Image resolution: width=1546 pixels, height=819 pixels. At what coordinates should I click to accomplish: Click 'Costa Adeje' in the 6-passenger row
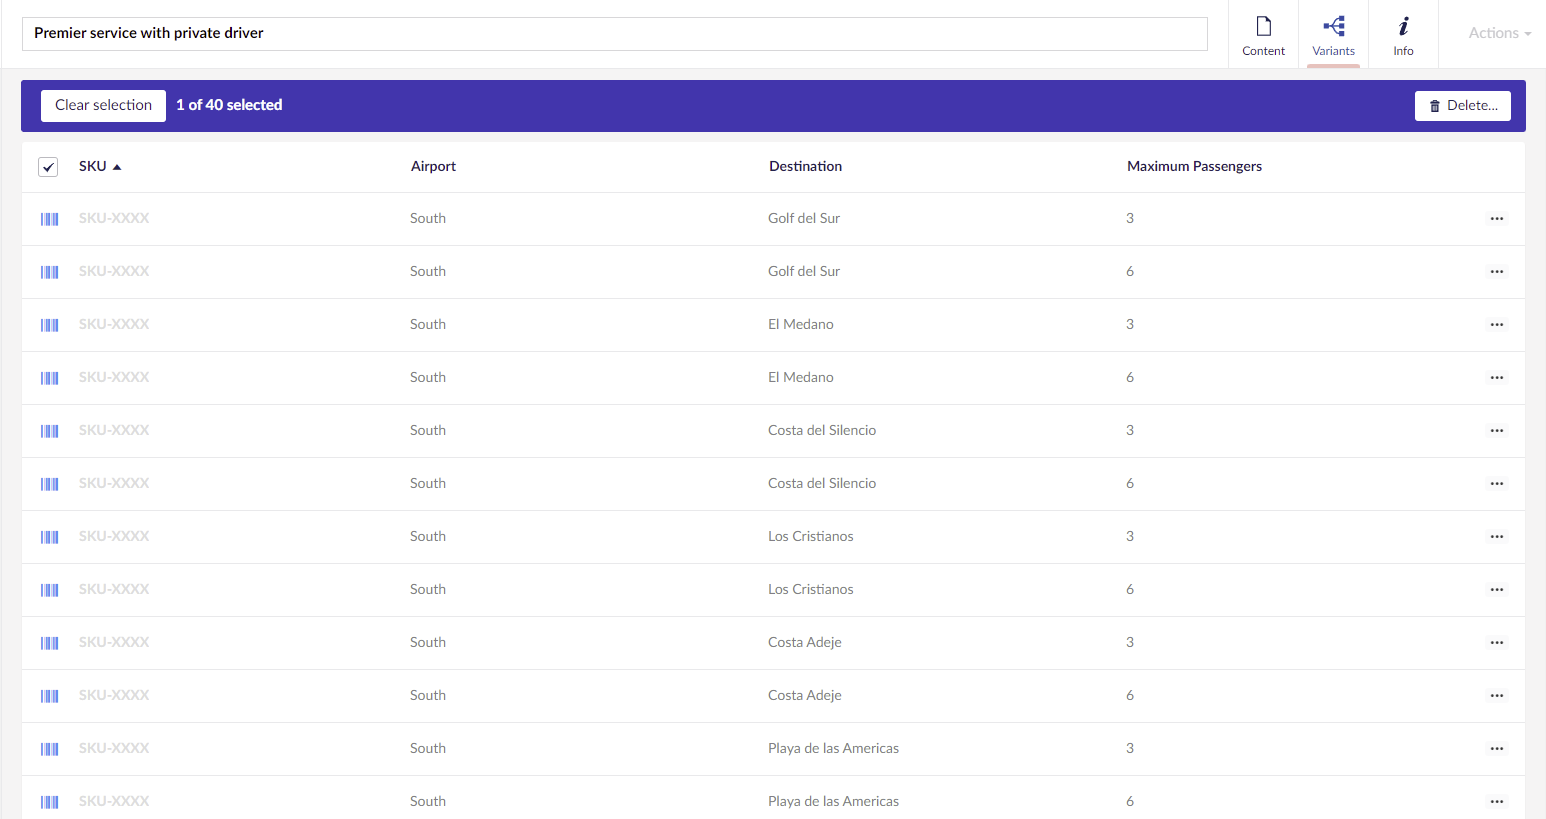tap(805, 695)
